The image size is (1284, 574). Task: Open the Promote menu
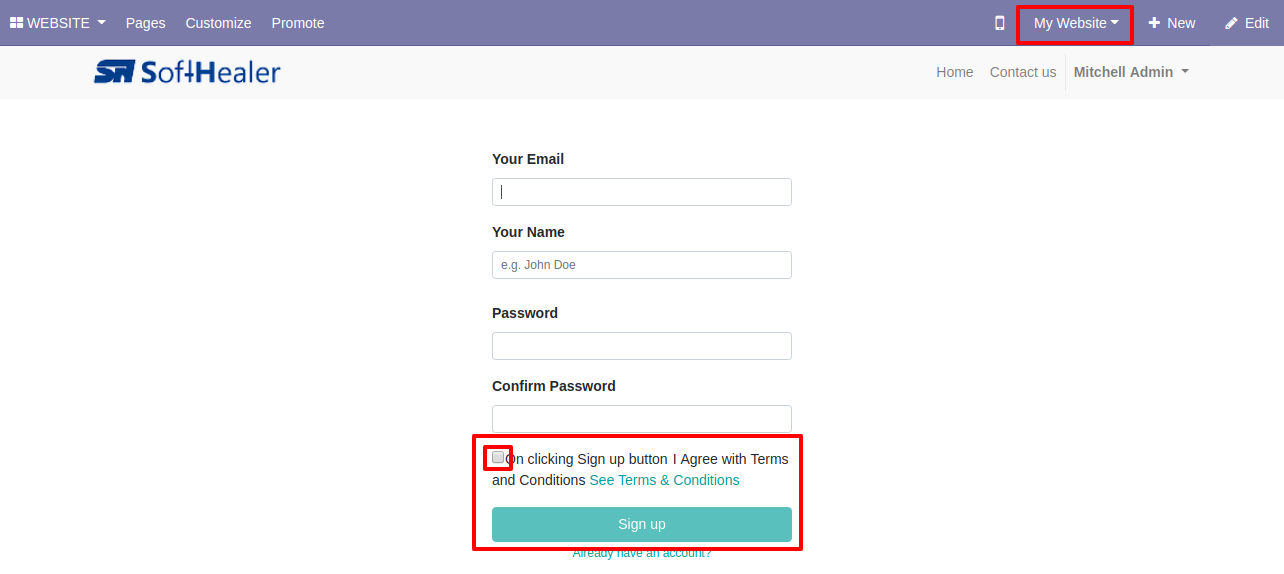coord(298,23)
